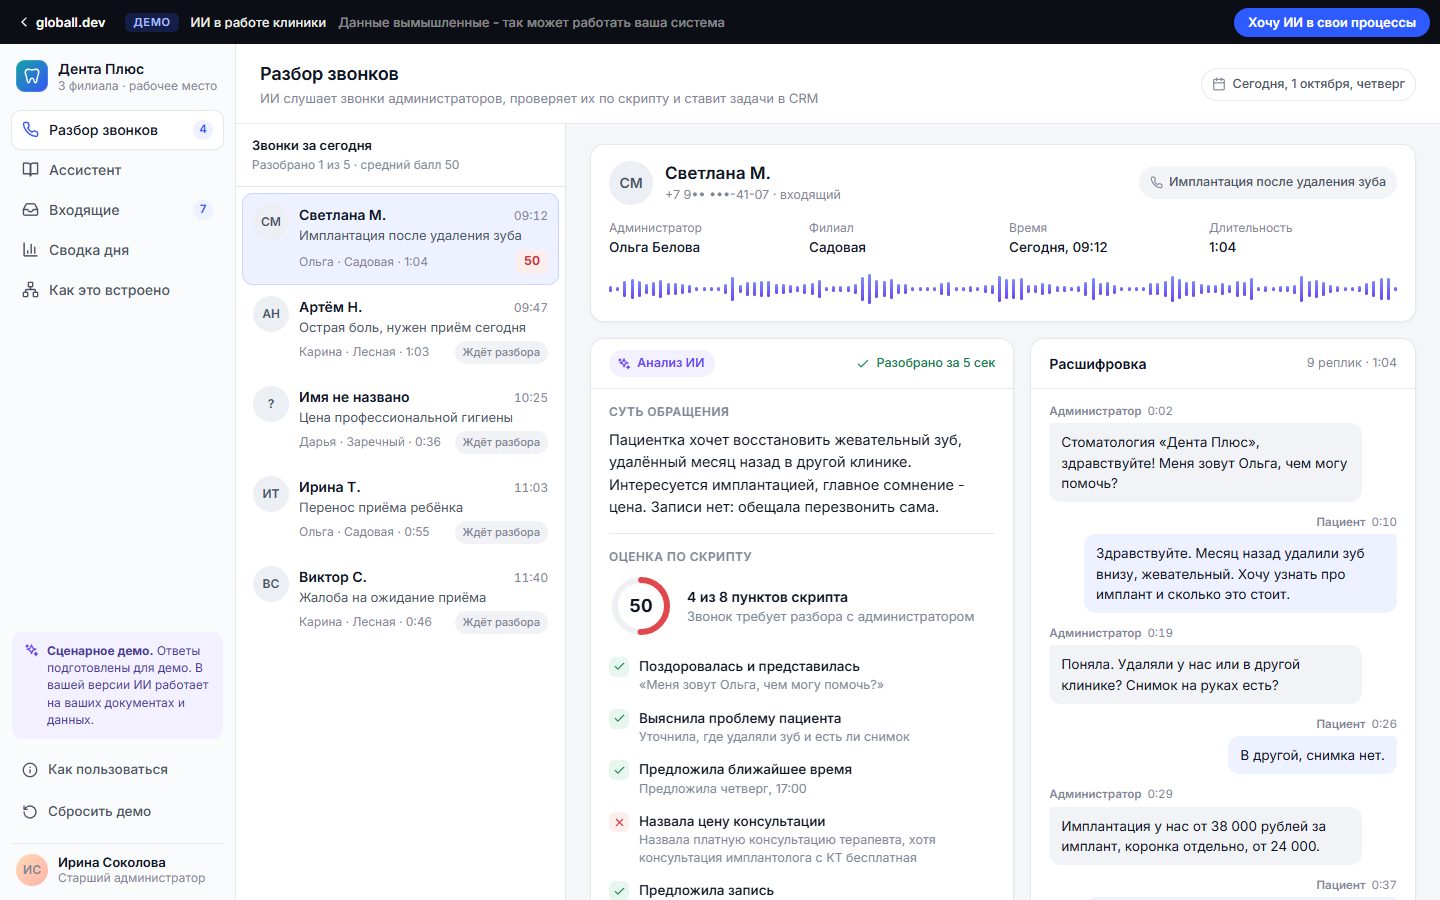Select Артём Н. call at 09:47

click(400, 330)
